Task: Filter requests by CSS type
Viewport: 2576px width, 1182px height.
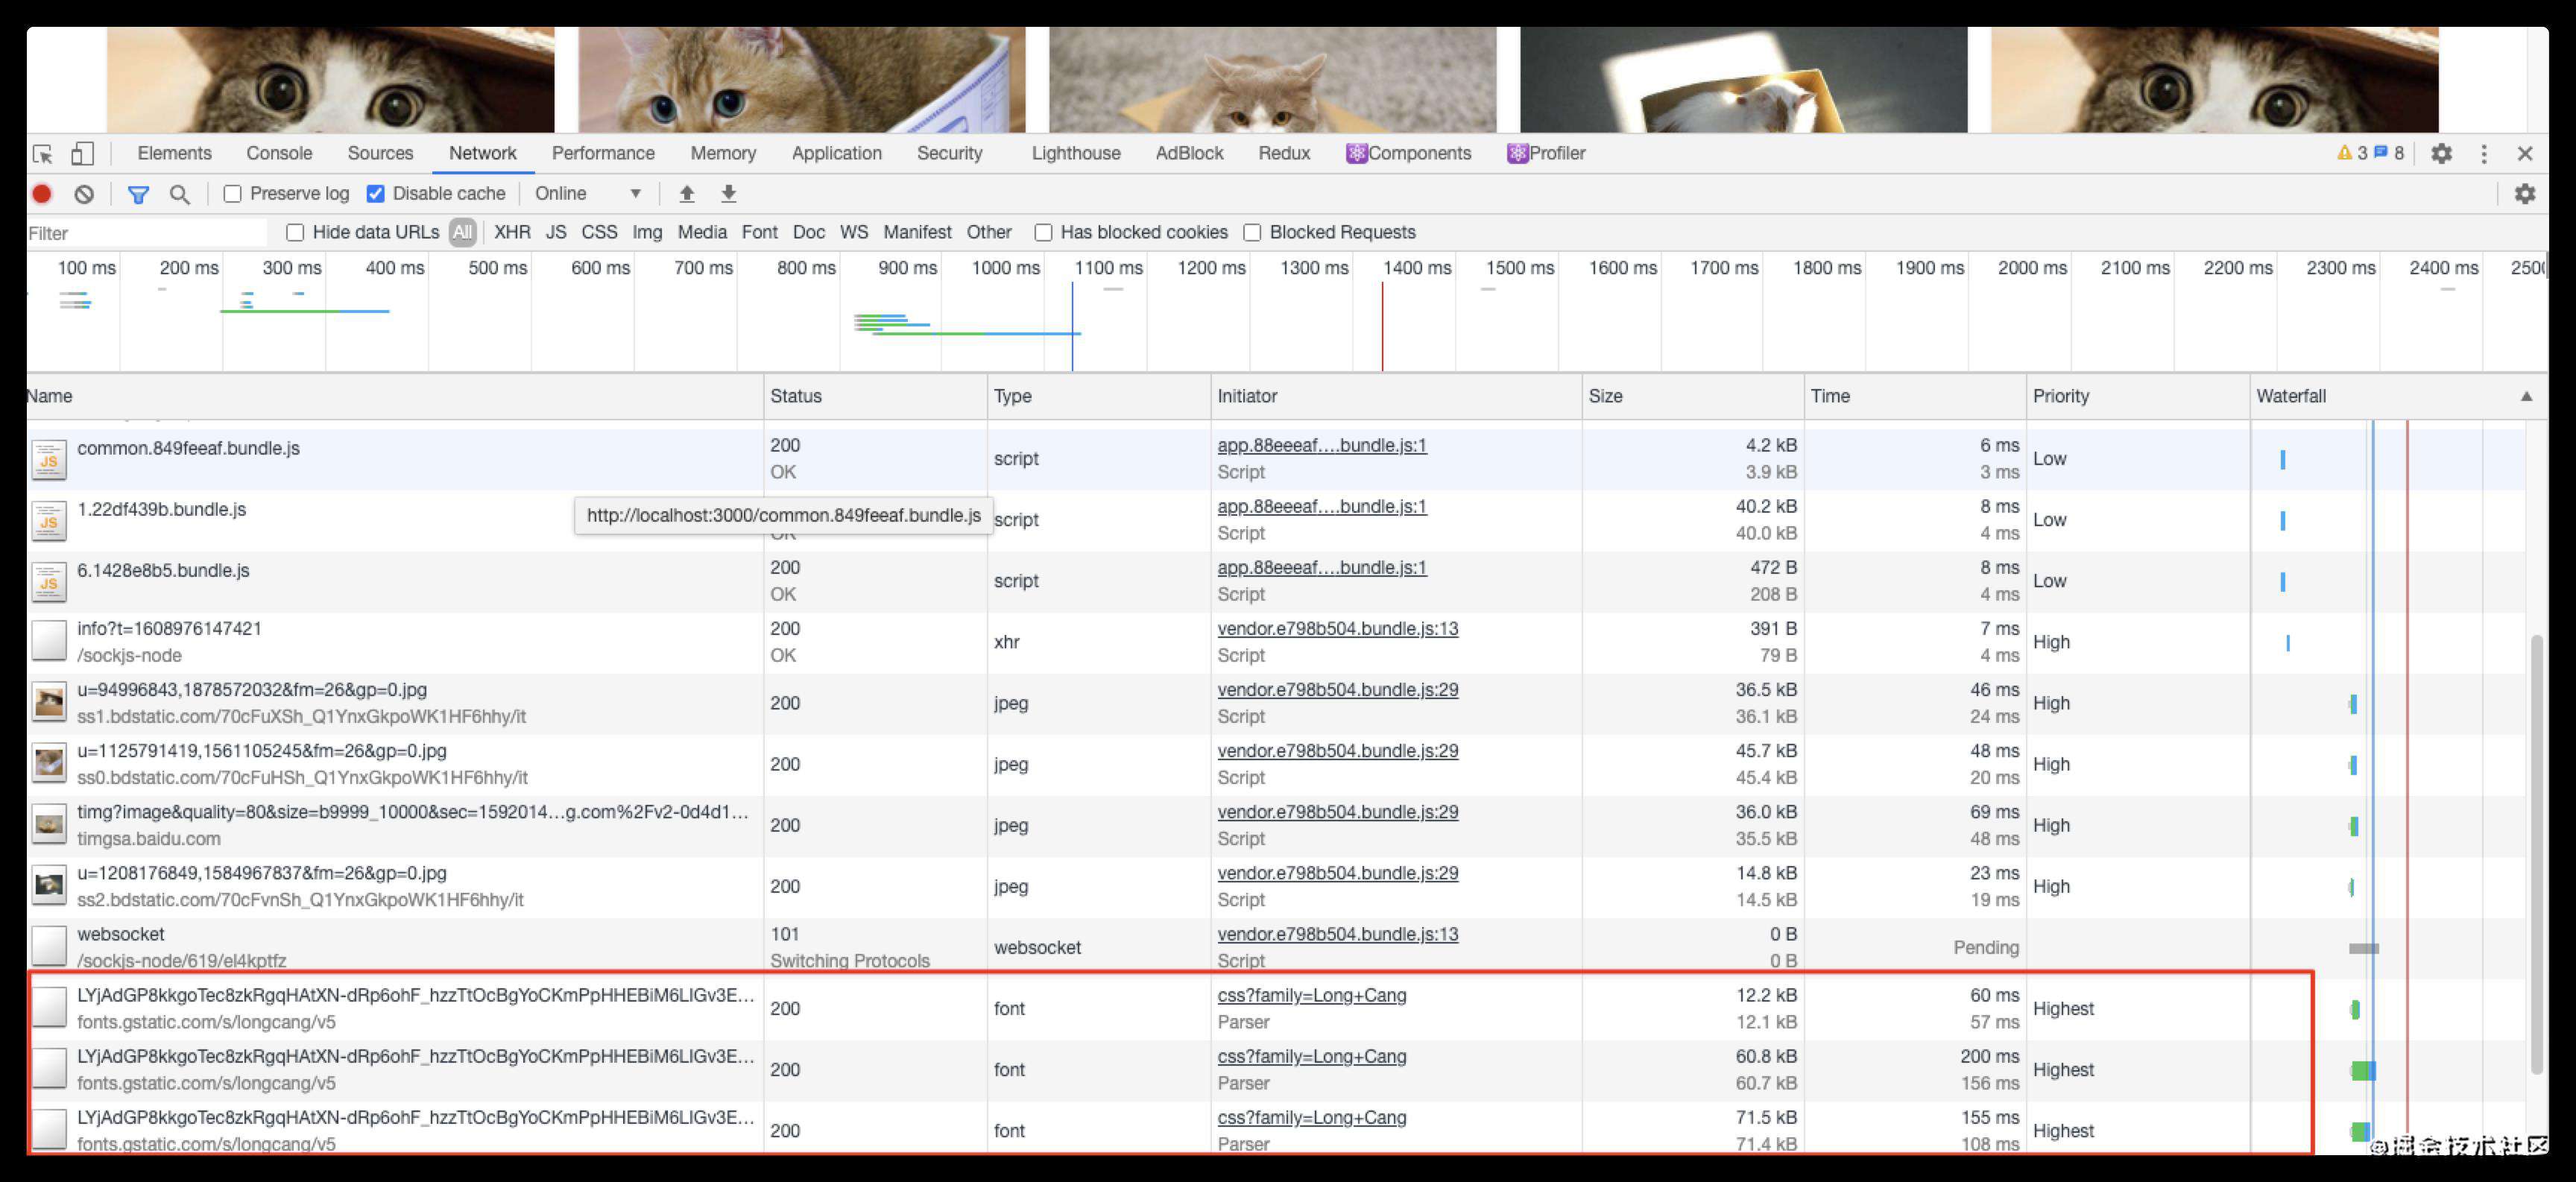Action: click(599, 232)
